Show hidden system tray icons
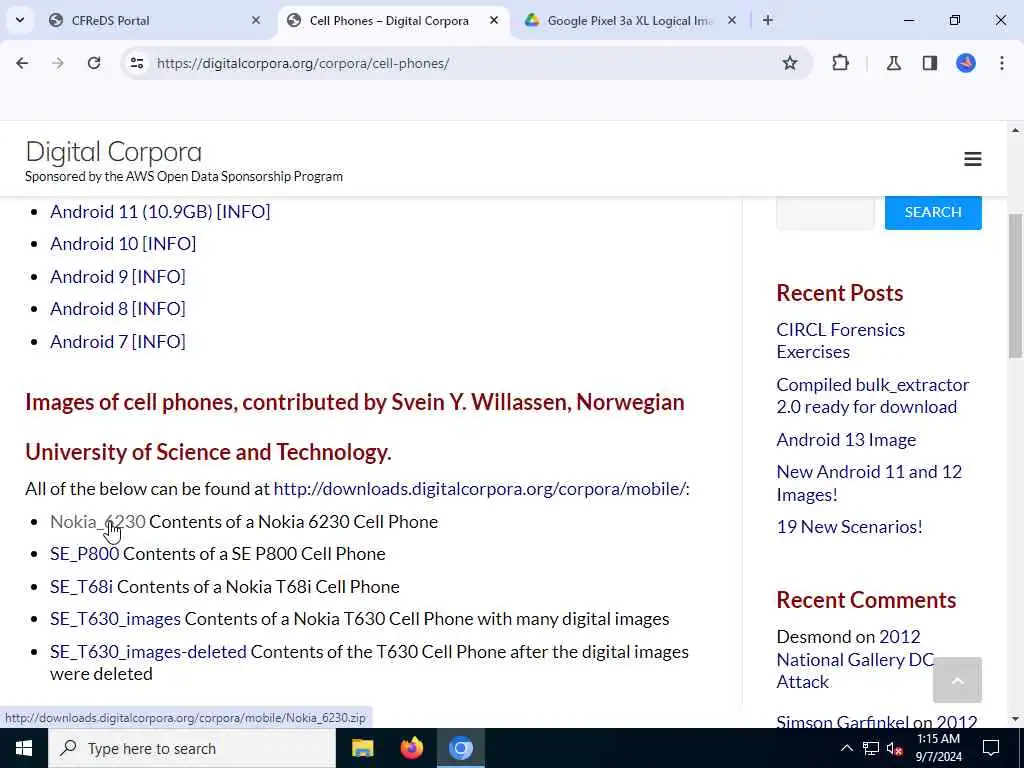Image resolution: width=1024 pixels, height=768 pixels. [846, 748]
